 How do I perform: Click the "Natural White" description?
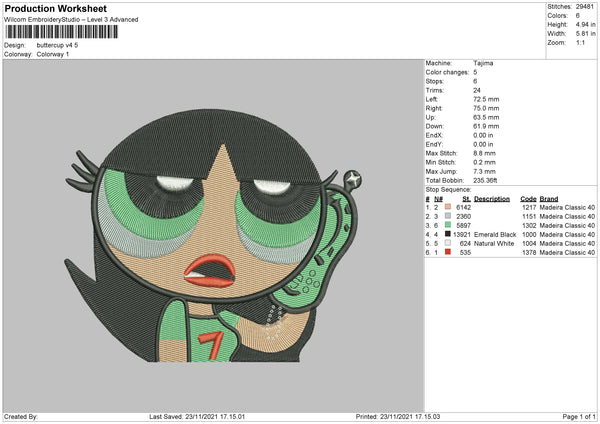[x=494, y=243]
